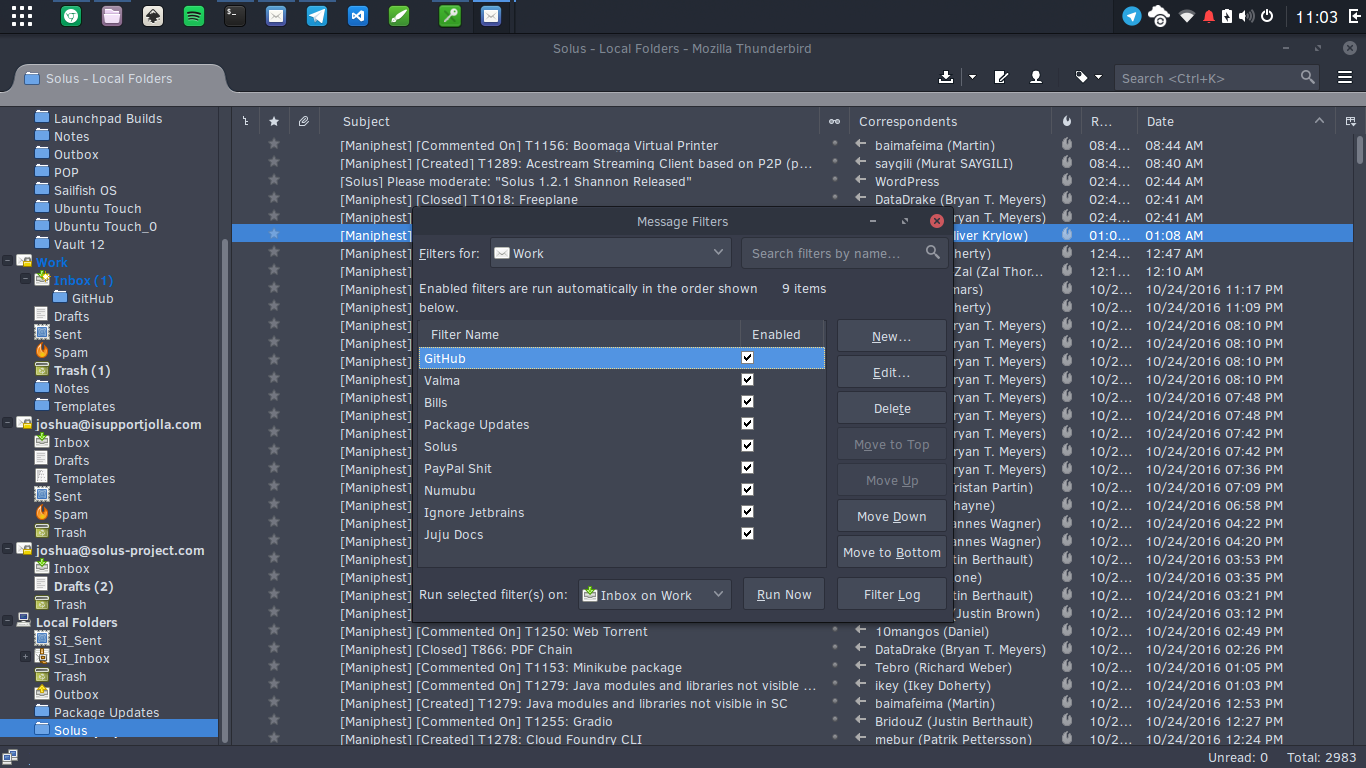Click the Edit filter button
The width and height of the screenshot is (1366, 768).
tap(891, 372)
